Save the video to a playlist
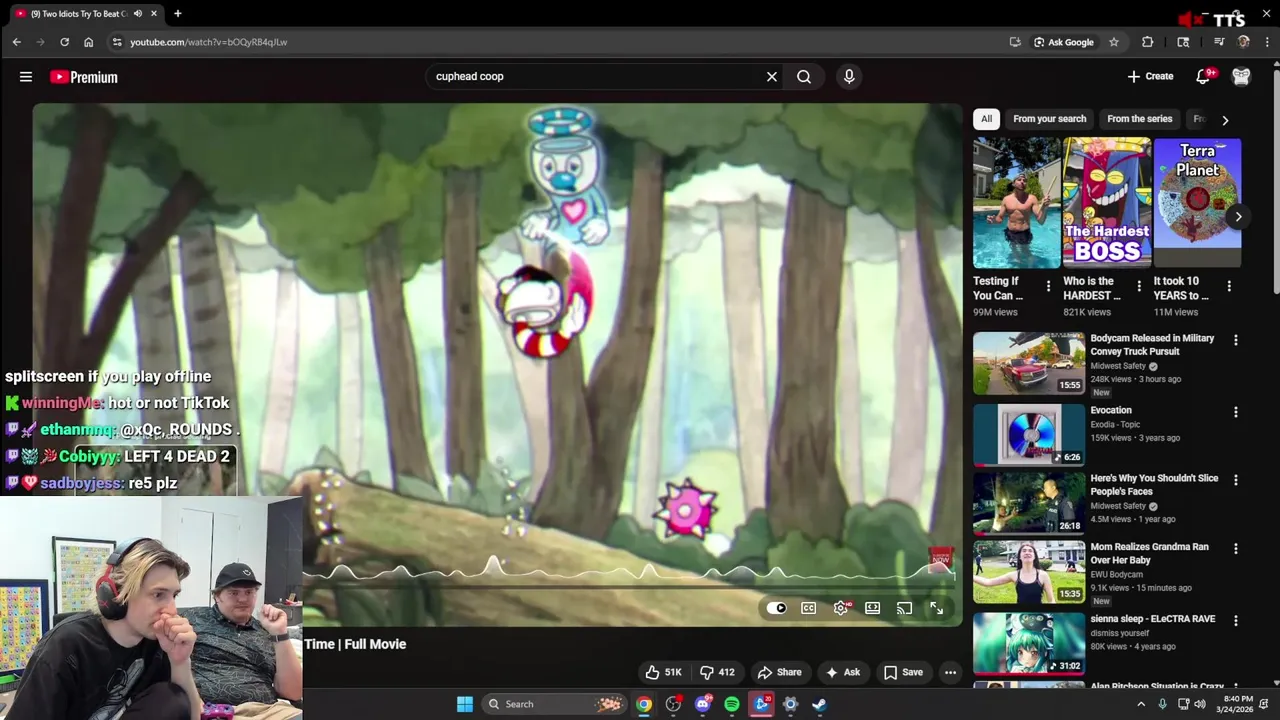 tap(902, 672)
